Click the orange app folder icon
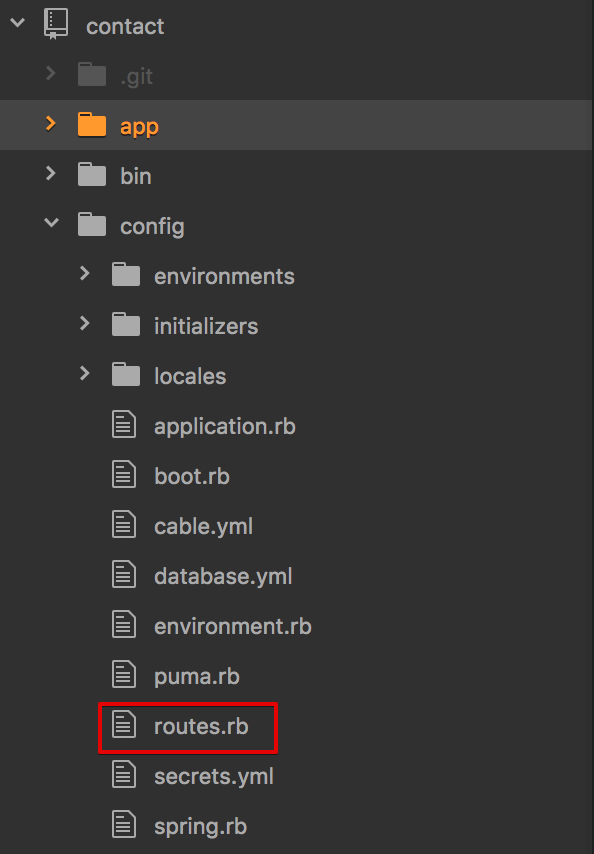This screenshot has width=594, height=854. pos(91,124)
